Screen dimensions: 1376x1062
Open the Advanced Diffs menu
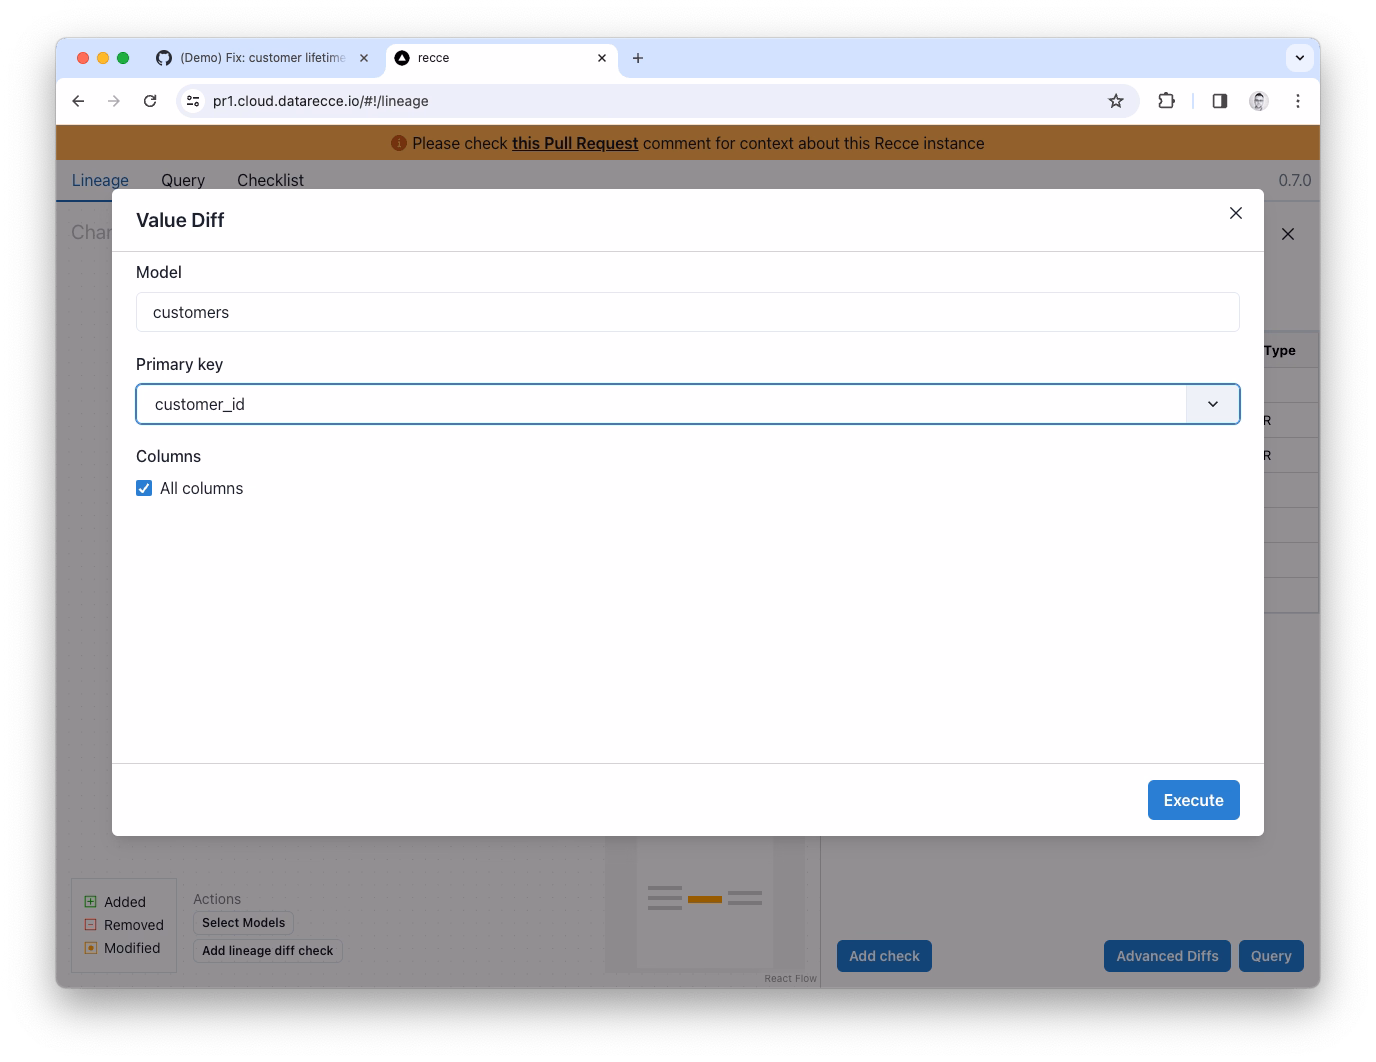(x=1167, y=956)
